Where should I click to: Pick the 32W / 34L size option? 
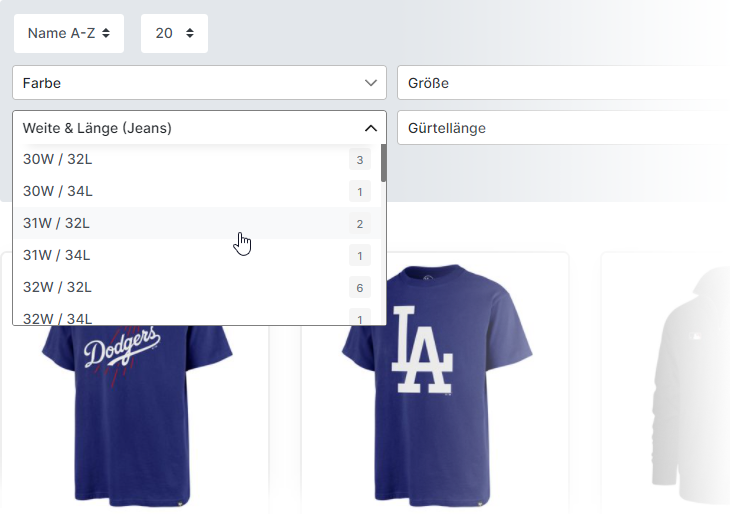click(197, 316)
